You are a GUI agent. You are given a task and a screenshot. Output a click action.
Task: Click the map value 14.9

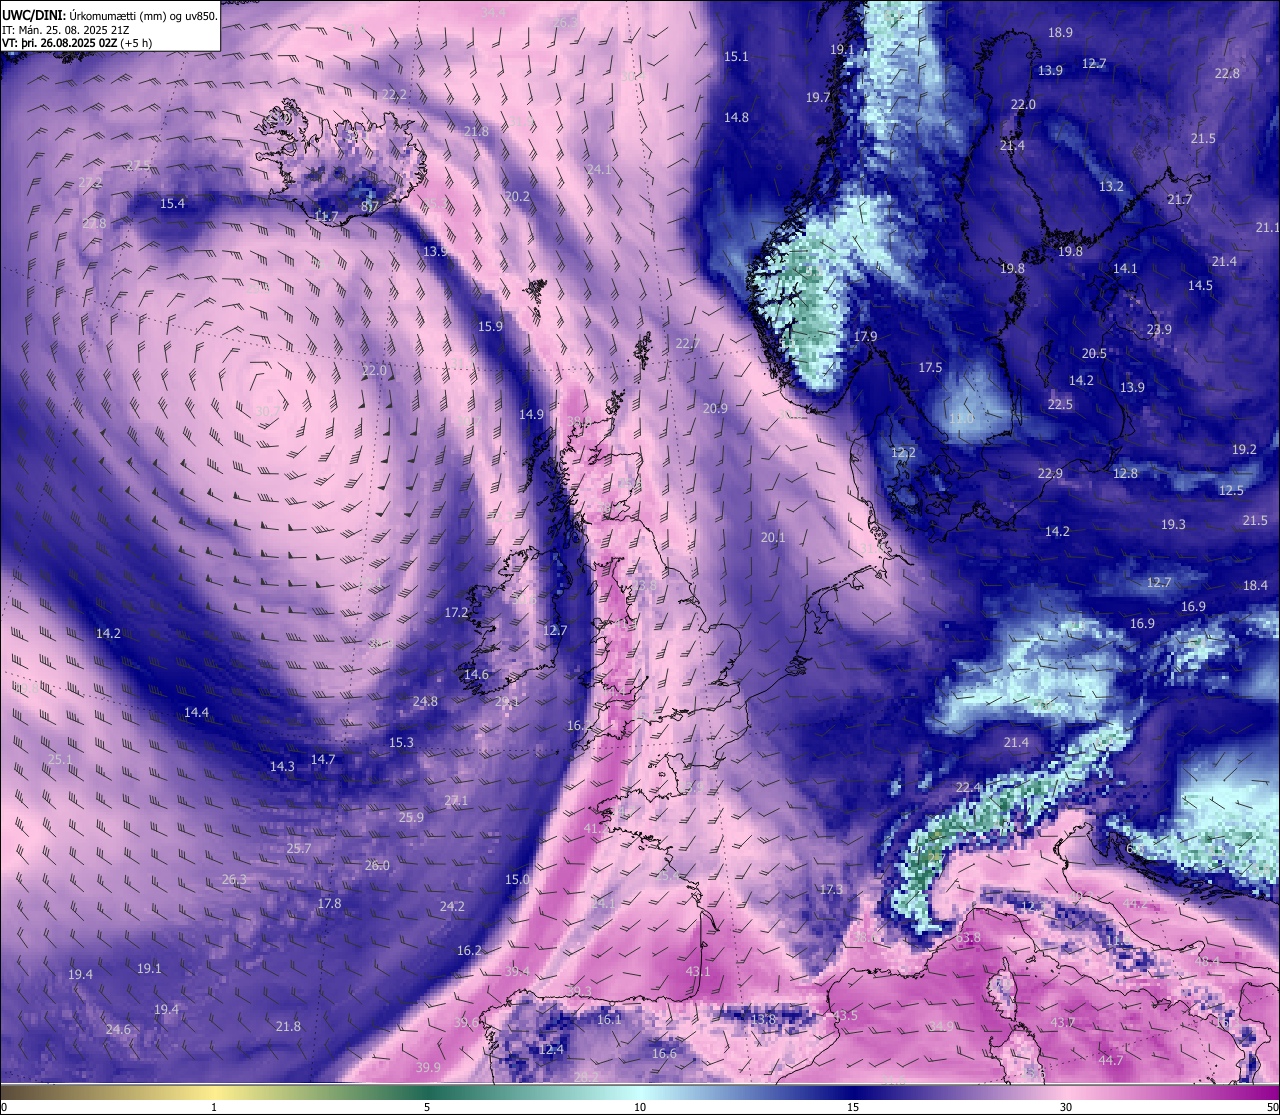coord(531,415)
